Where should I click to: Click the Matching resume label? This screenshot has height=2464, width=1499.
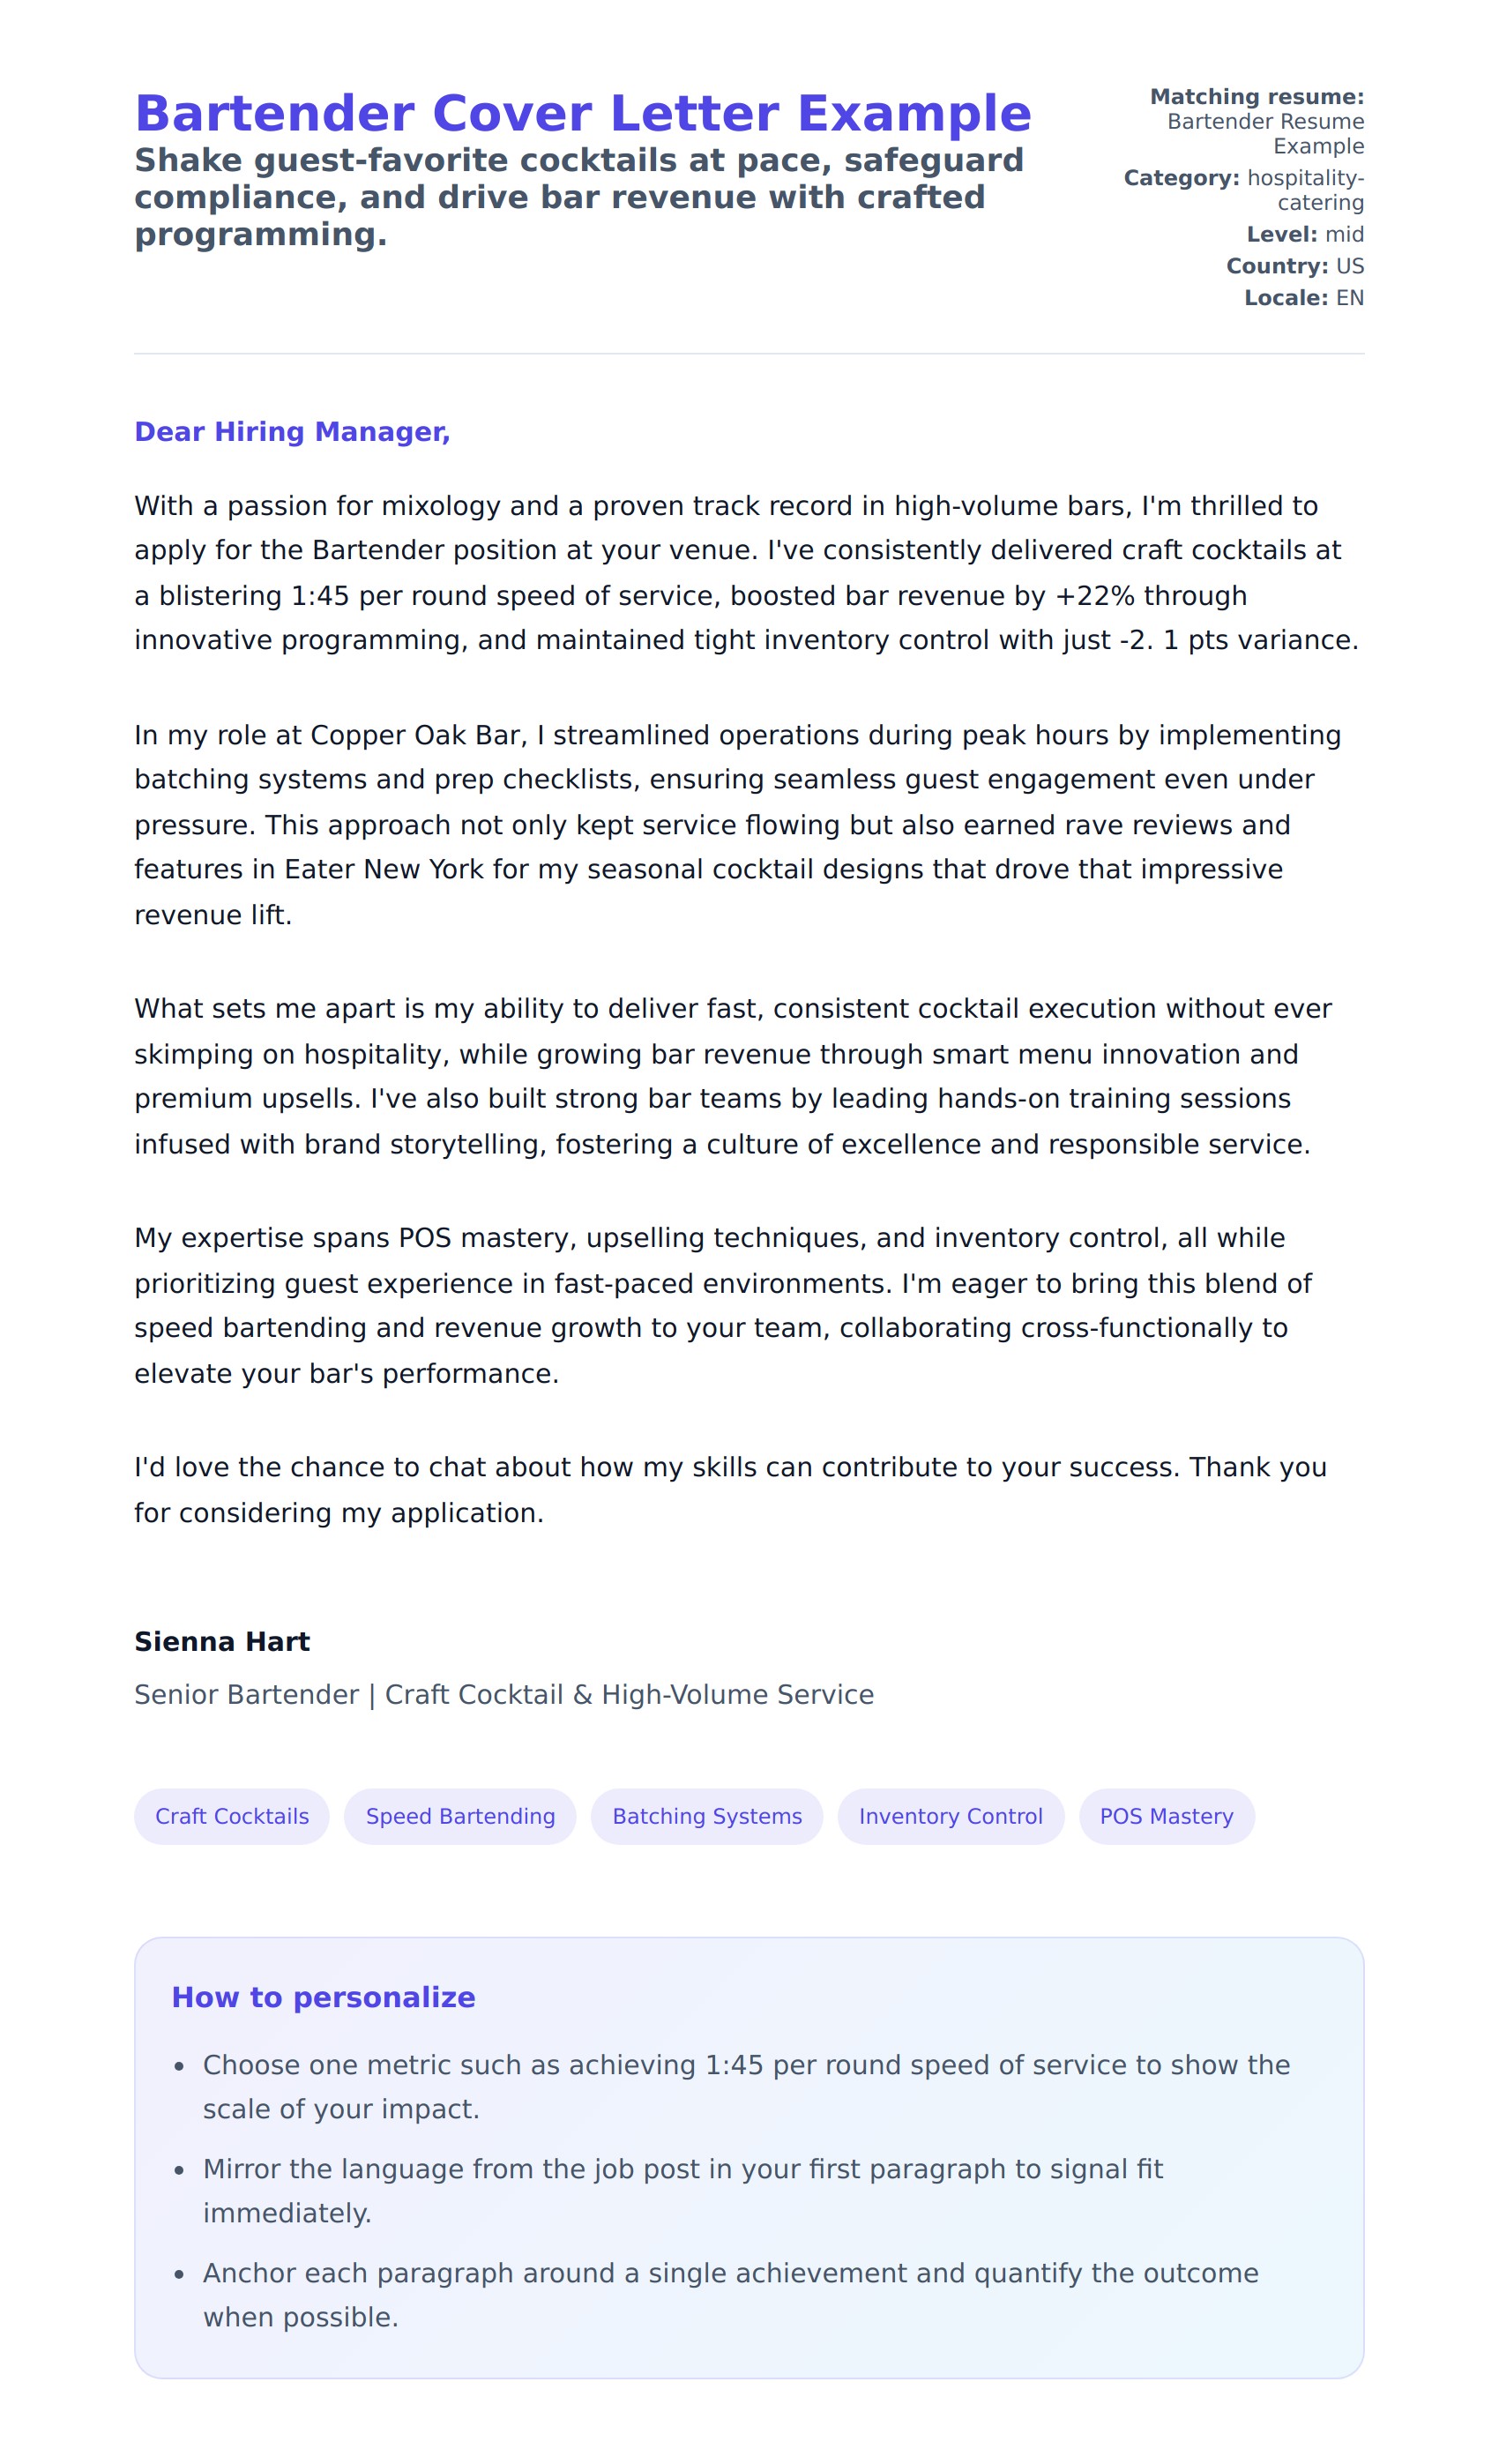click(1256, 97)
